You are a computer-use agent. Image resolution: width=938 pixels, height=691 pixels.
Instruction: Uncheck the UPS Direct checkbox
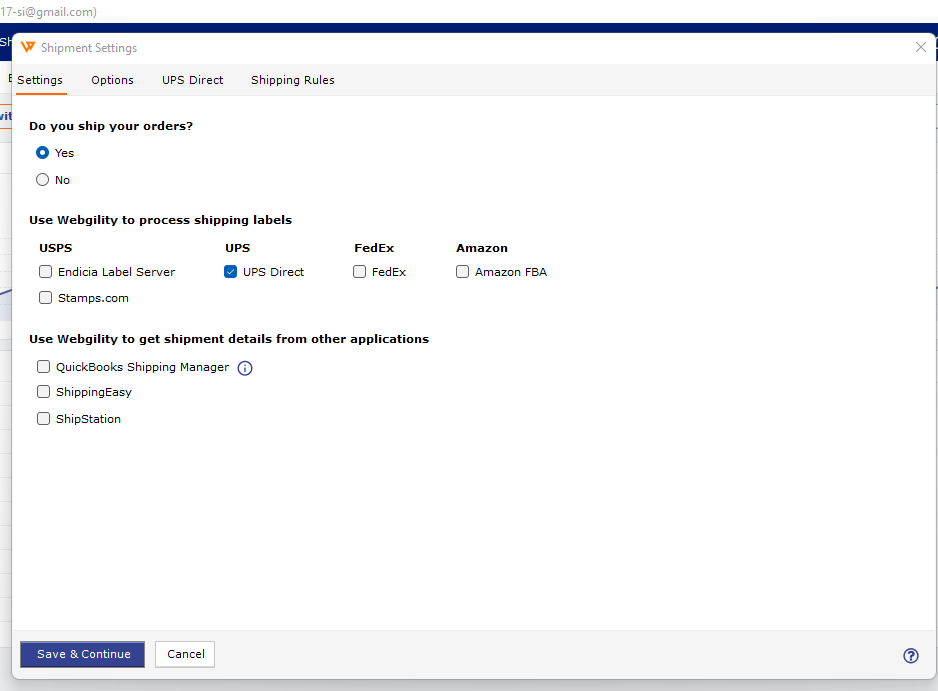[x=230, y=272]
